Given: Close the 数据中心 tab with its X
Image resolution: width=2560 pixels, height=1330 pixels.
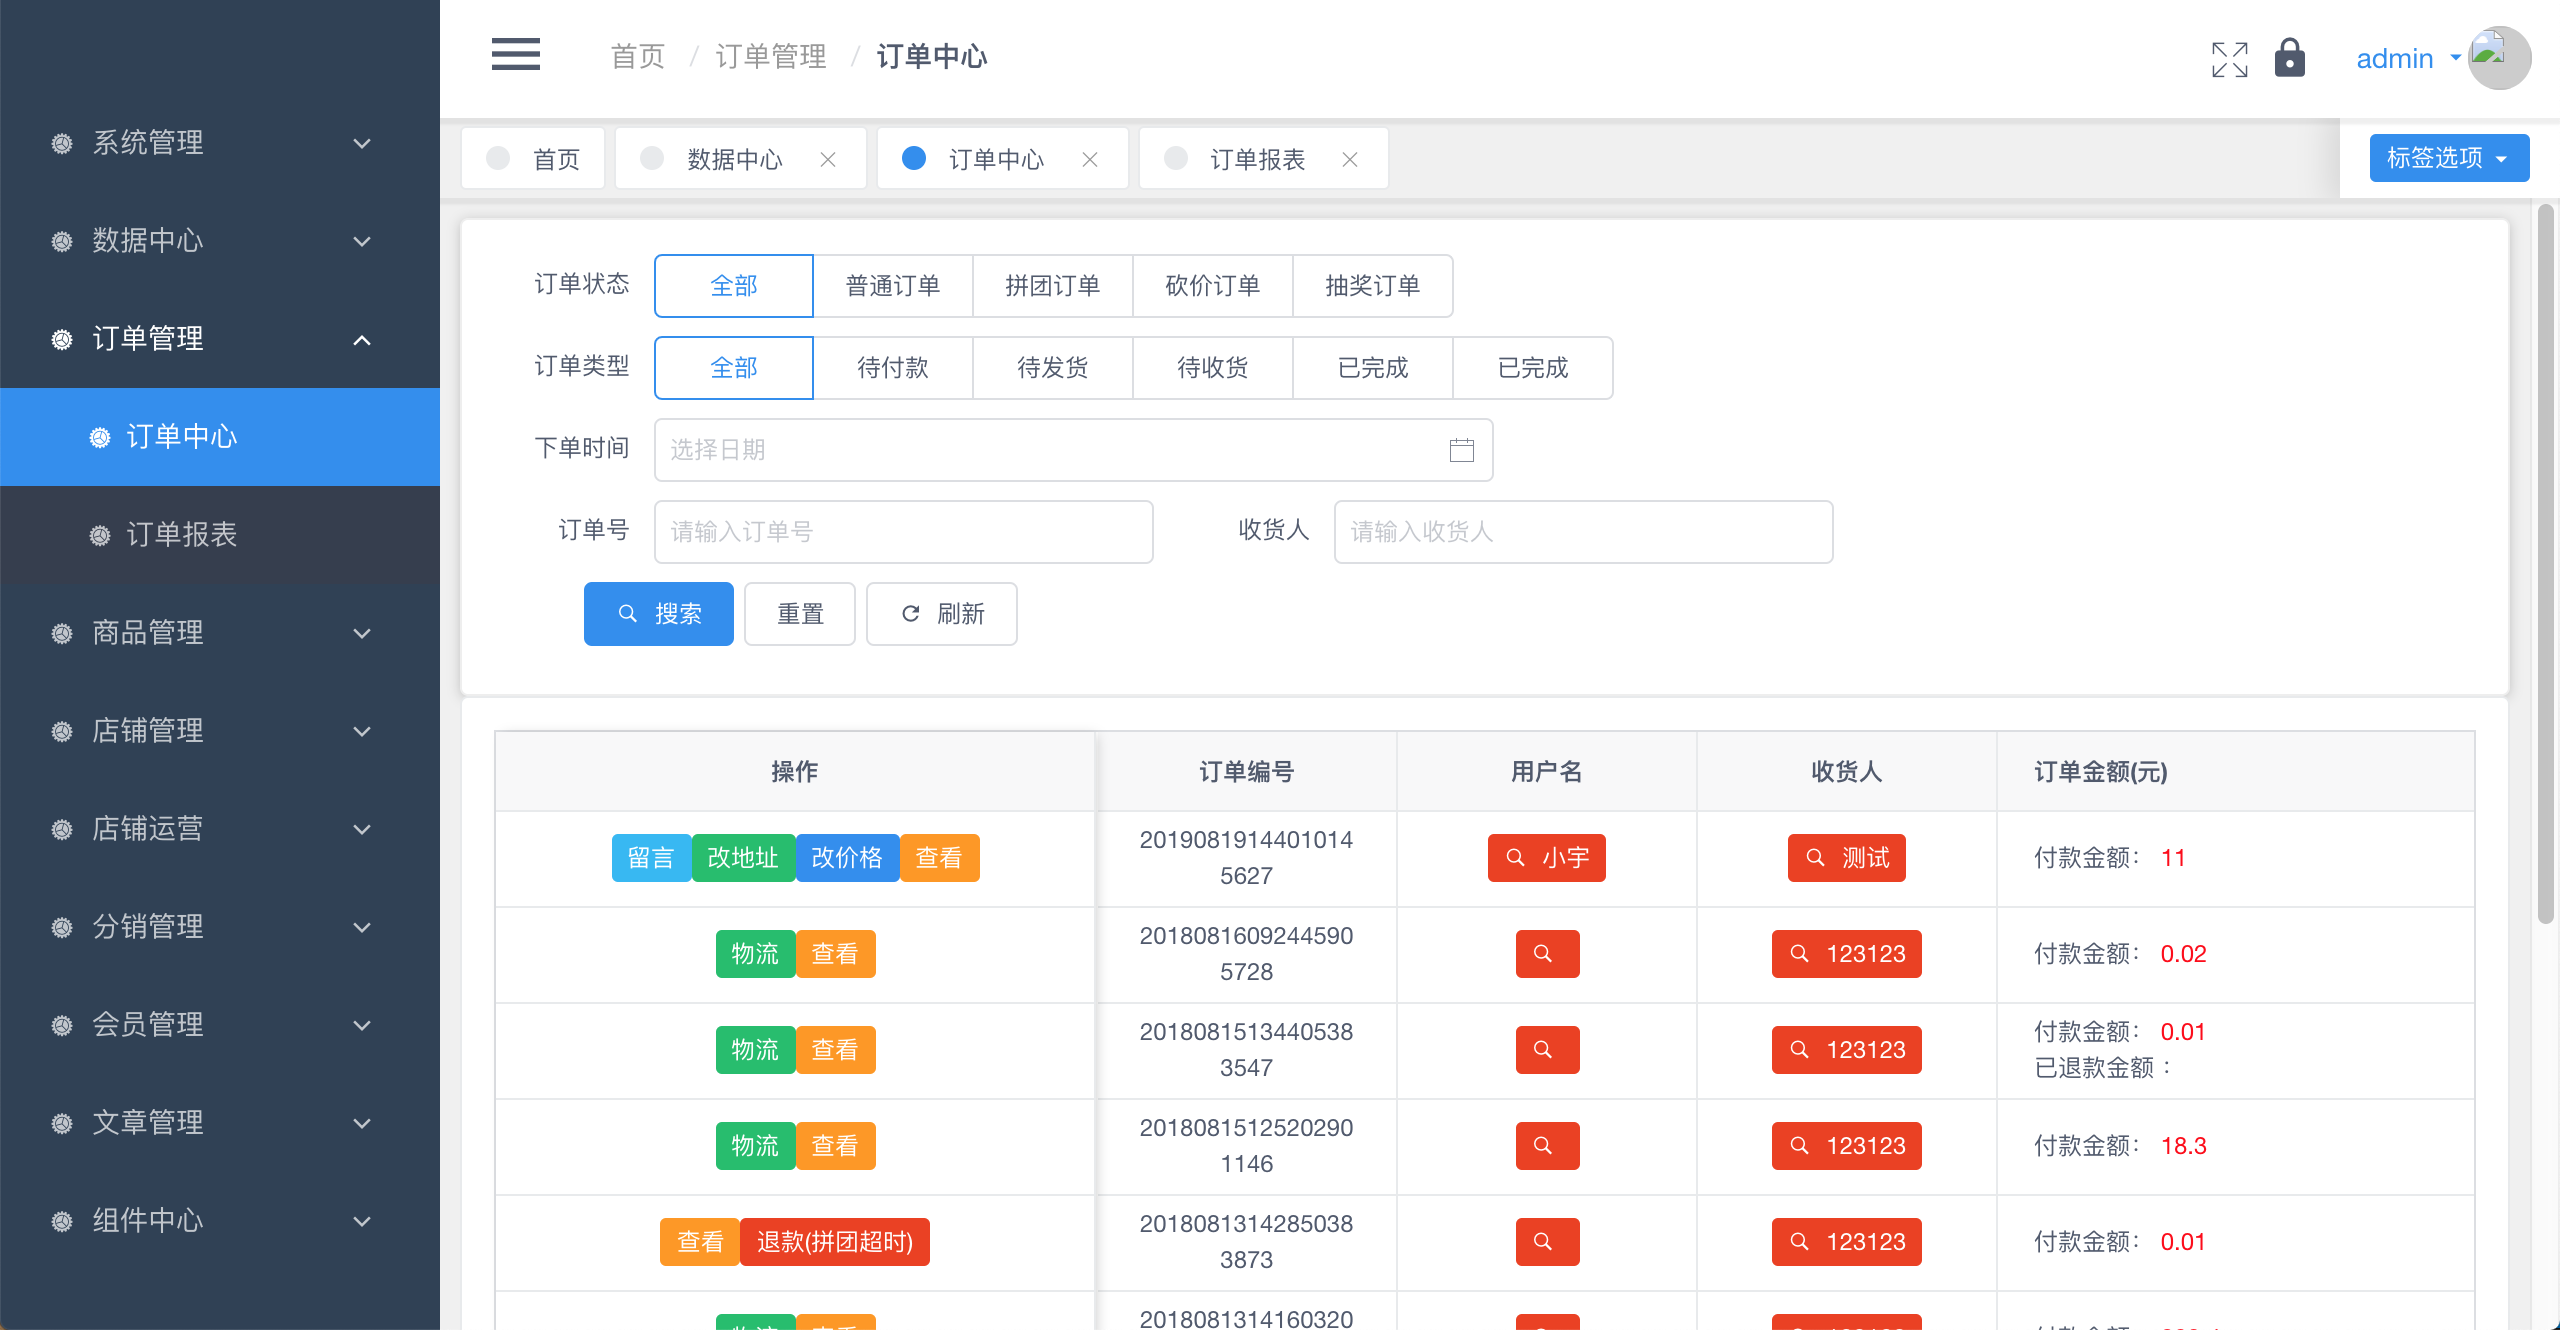Looking at the screenshot, I should (x=828, y=160).
